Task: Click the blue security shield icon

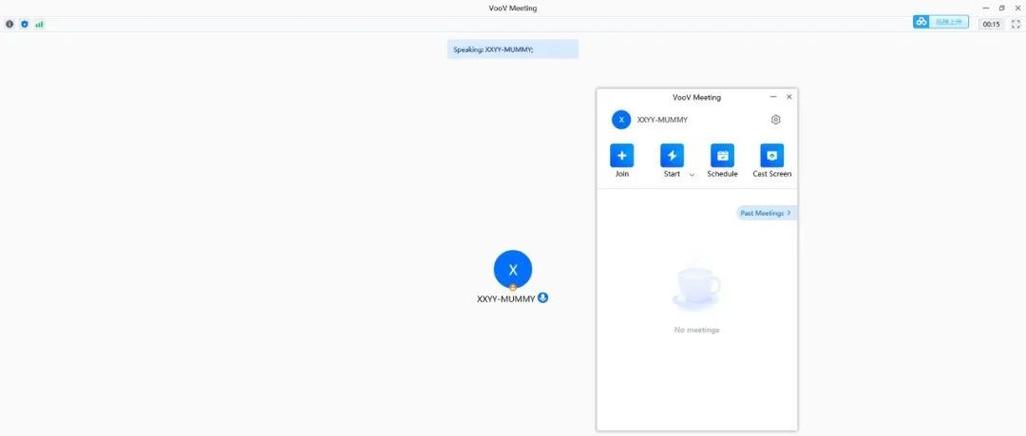Action: click(x=24, y=24)
